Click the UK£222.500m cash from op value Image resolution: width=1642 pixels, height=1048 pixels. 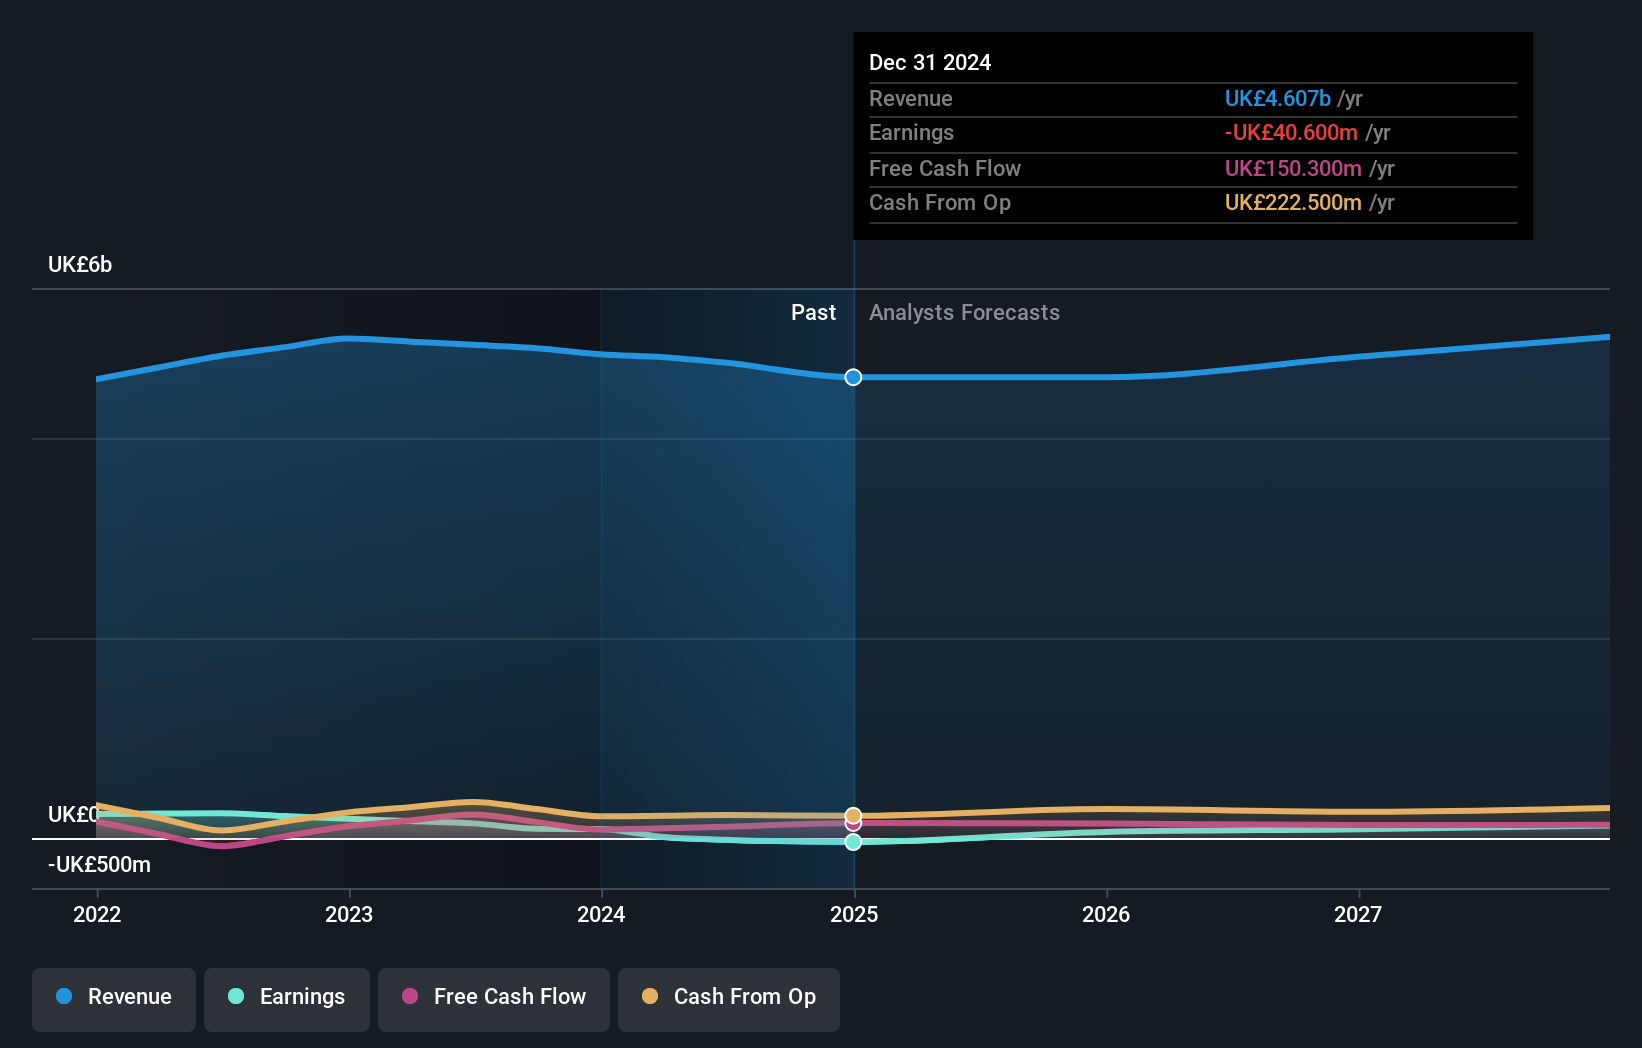1293,203
